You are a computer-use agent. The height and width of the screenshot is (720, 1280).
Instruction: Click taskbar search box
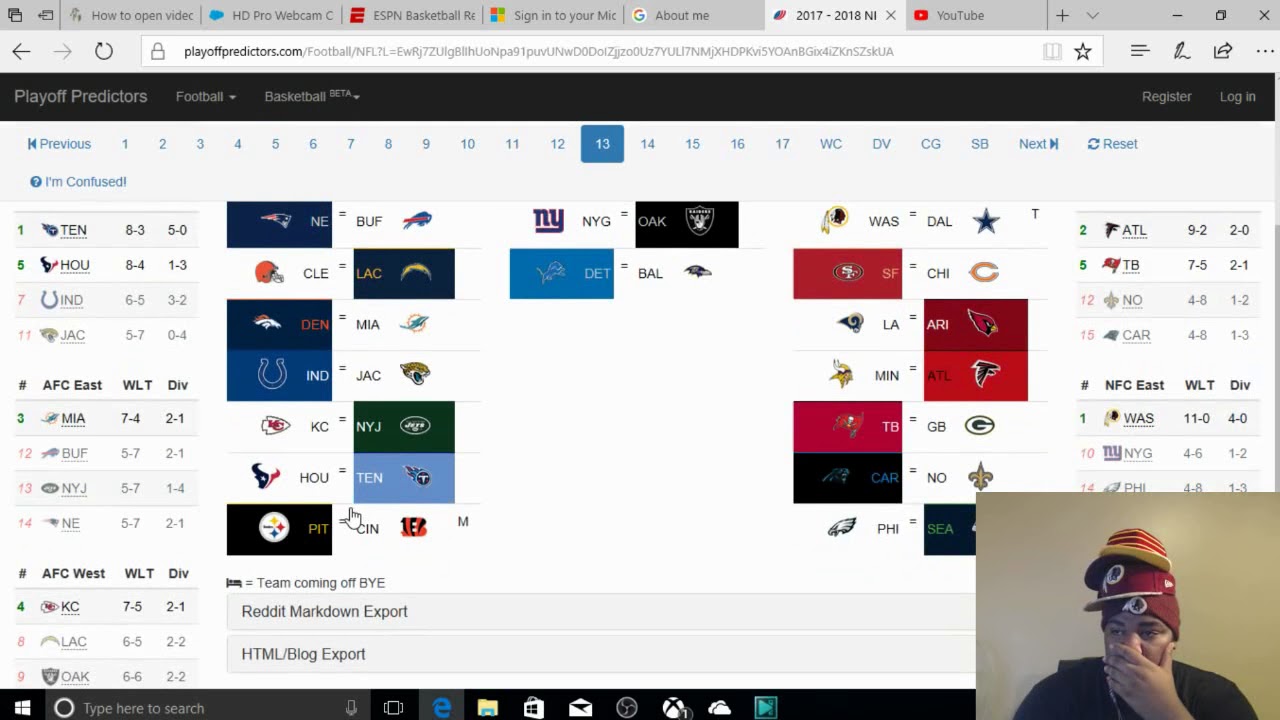coord(206,708)
